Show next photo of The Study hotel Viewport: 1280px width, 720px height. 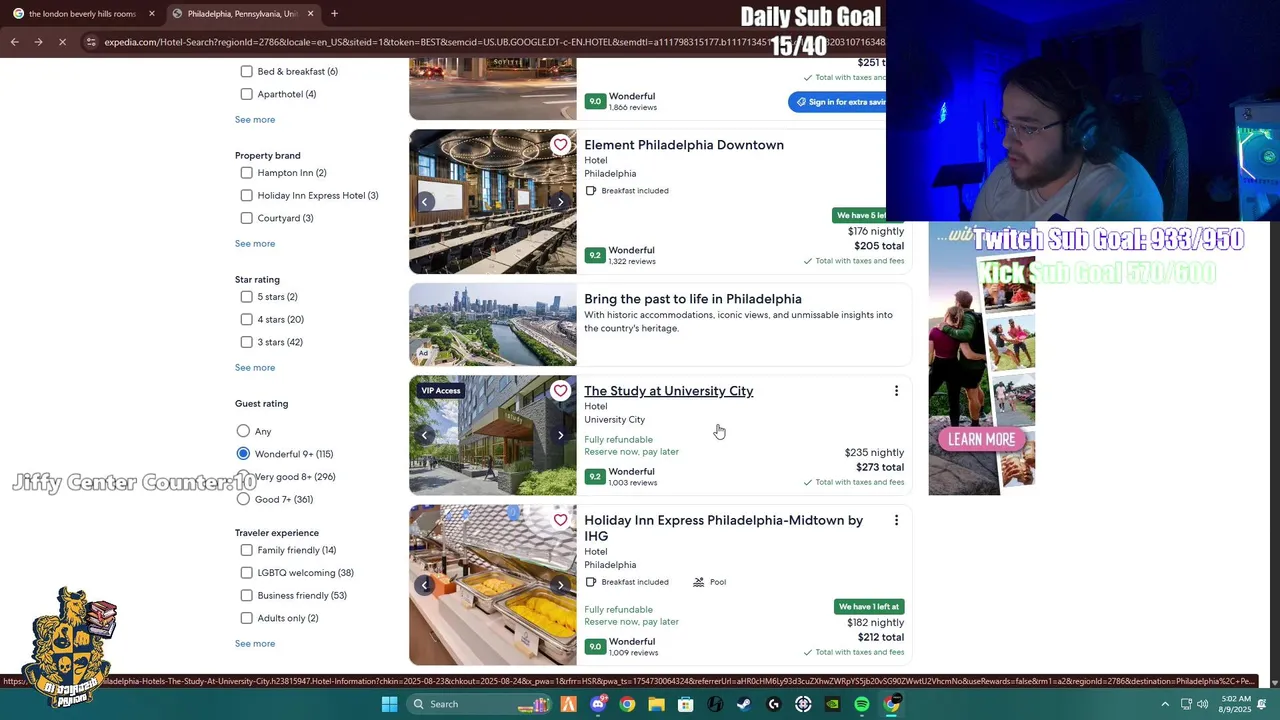pyautogui.click(x=560, y=435)
